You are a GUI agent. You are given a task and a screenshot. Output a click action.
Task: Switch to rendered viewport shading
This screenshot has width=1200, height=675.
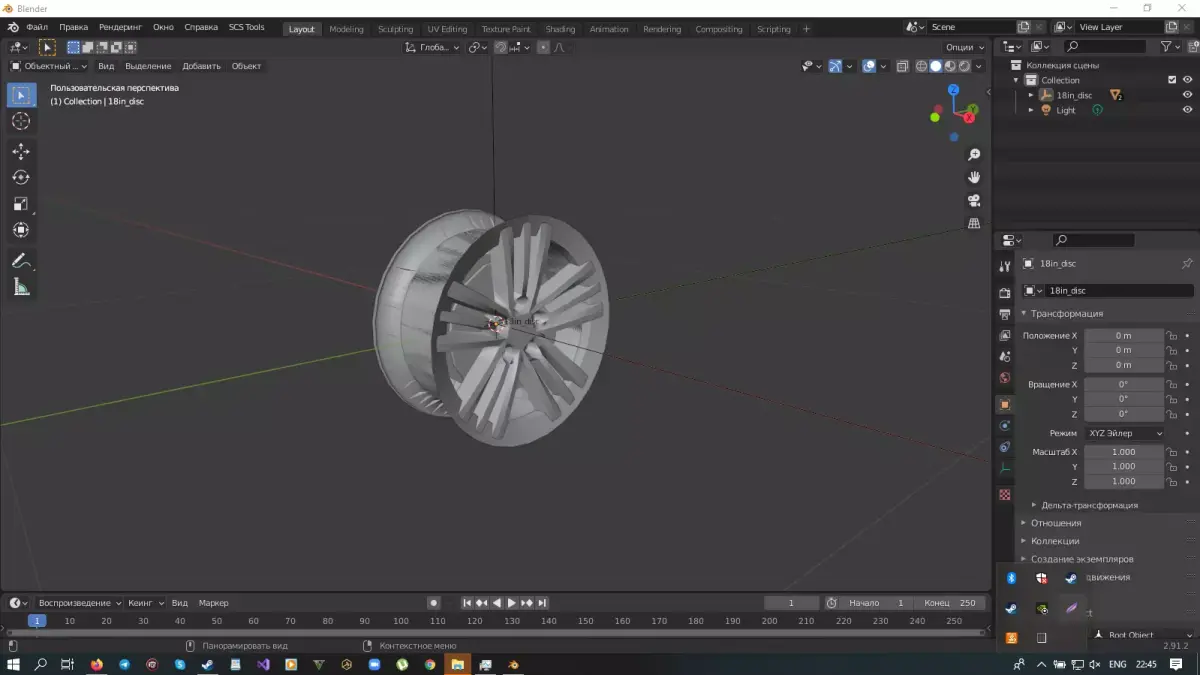click(x=964, y=66)
